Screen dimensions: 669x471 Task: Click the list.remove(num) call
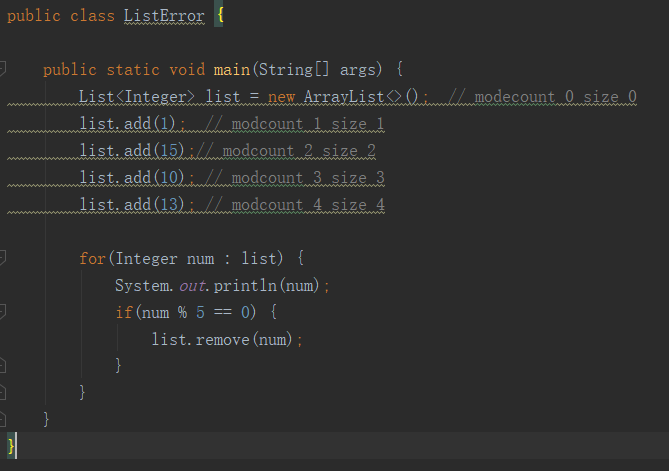tap(227, 340)
